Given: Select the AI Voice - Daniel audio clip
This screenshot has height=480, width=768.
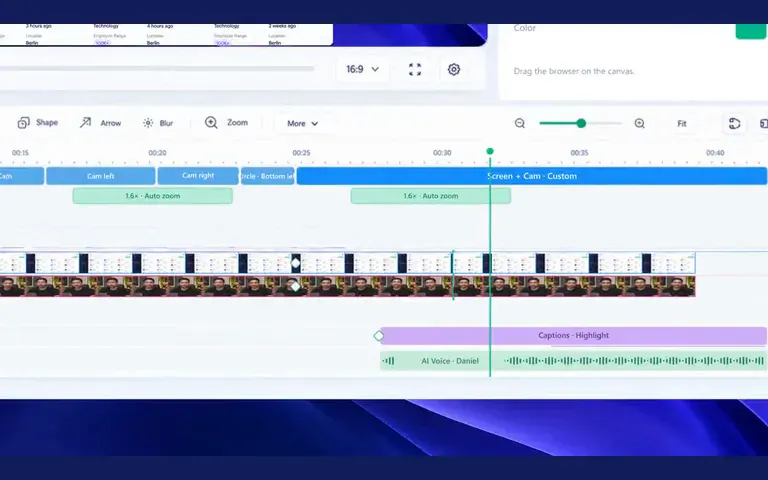Looking at the screenshot, I should click(x=573, y=361).
